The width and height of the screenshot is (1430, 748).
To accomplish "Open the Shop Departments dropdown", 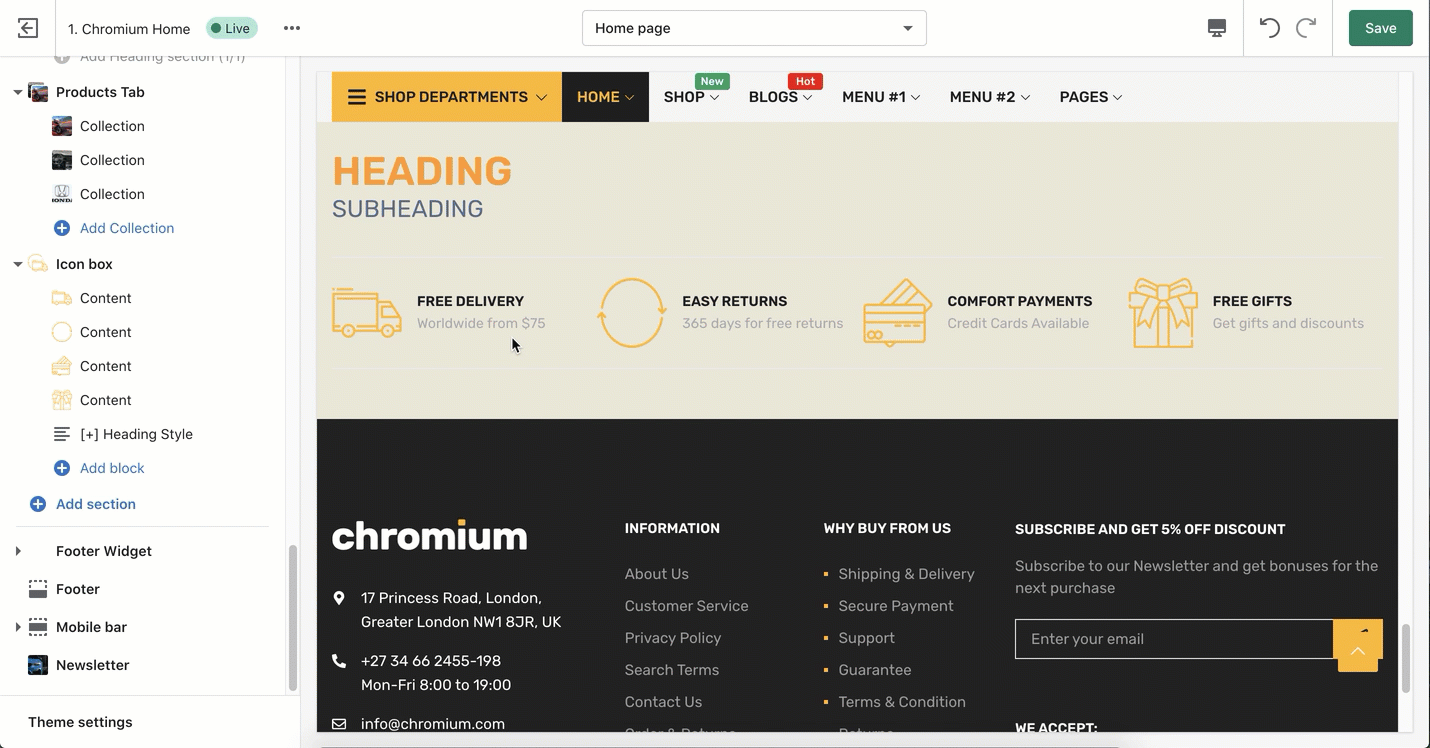I will [x=447, y=97].
